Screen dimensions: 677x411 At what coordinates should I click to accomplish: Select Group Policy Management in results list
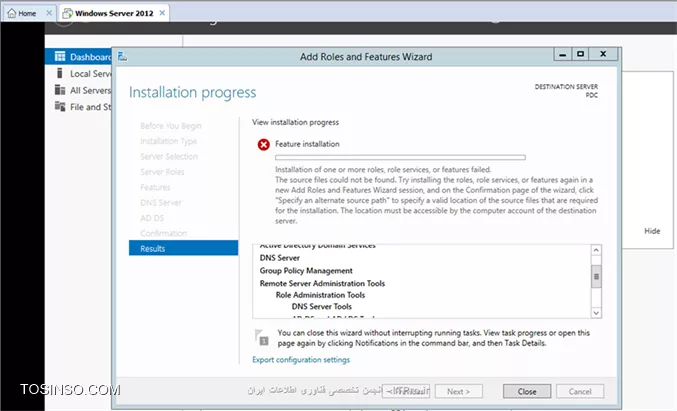click(x=306, y=271)
